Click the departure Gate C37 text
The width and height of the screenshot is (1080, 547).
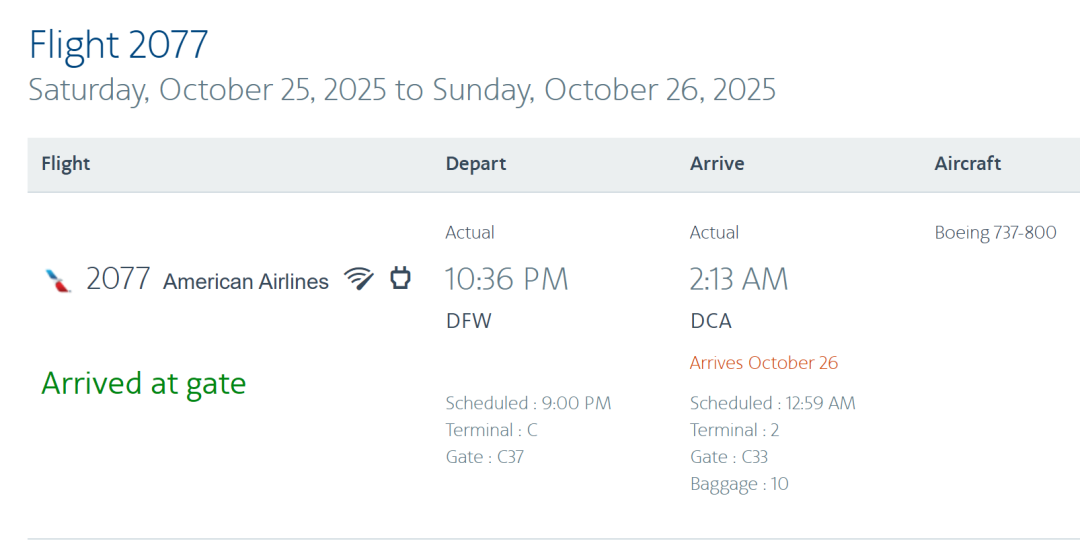tap(485, 457)
